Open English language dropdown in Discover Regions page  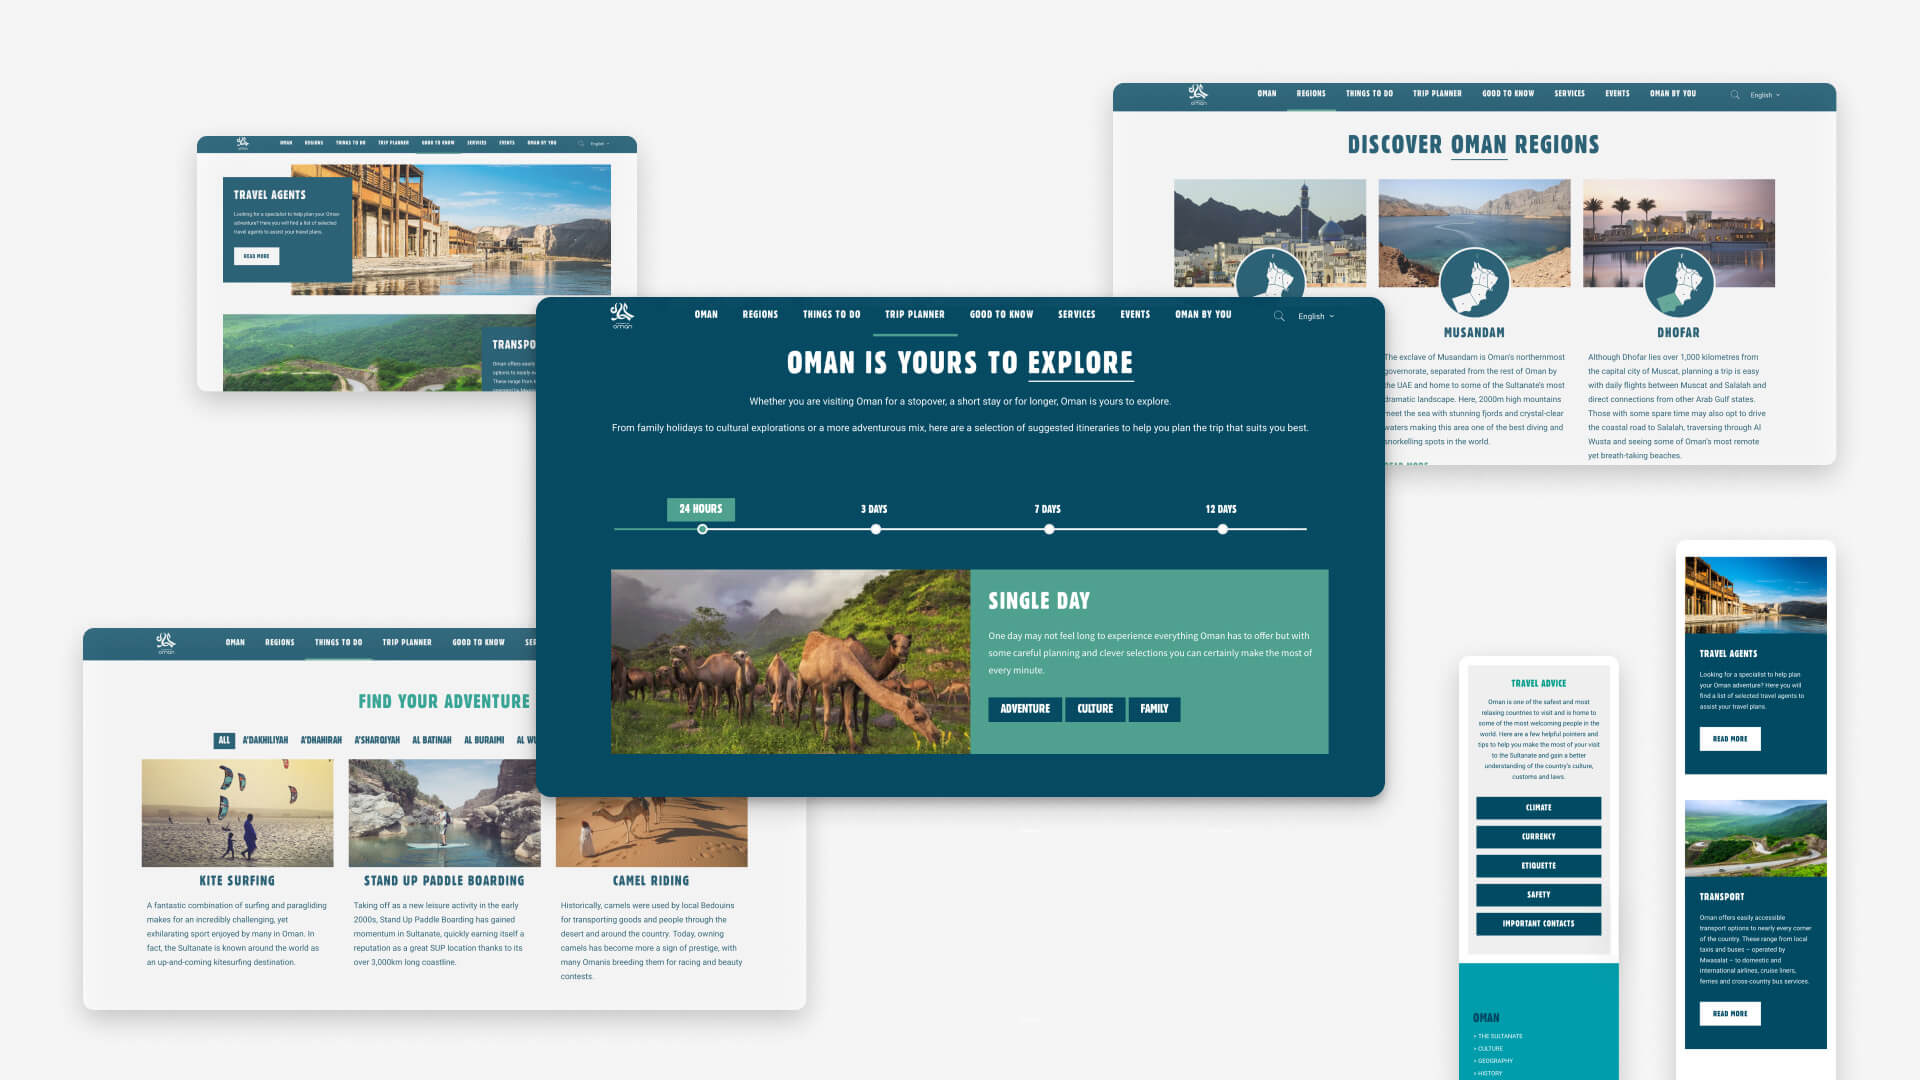(x=1765, y=95)
